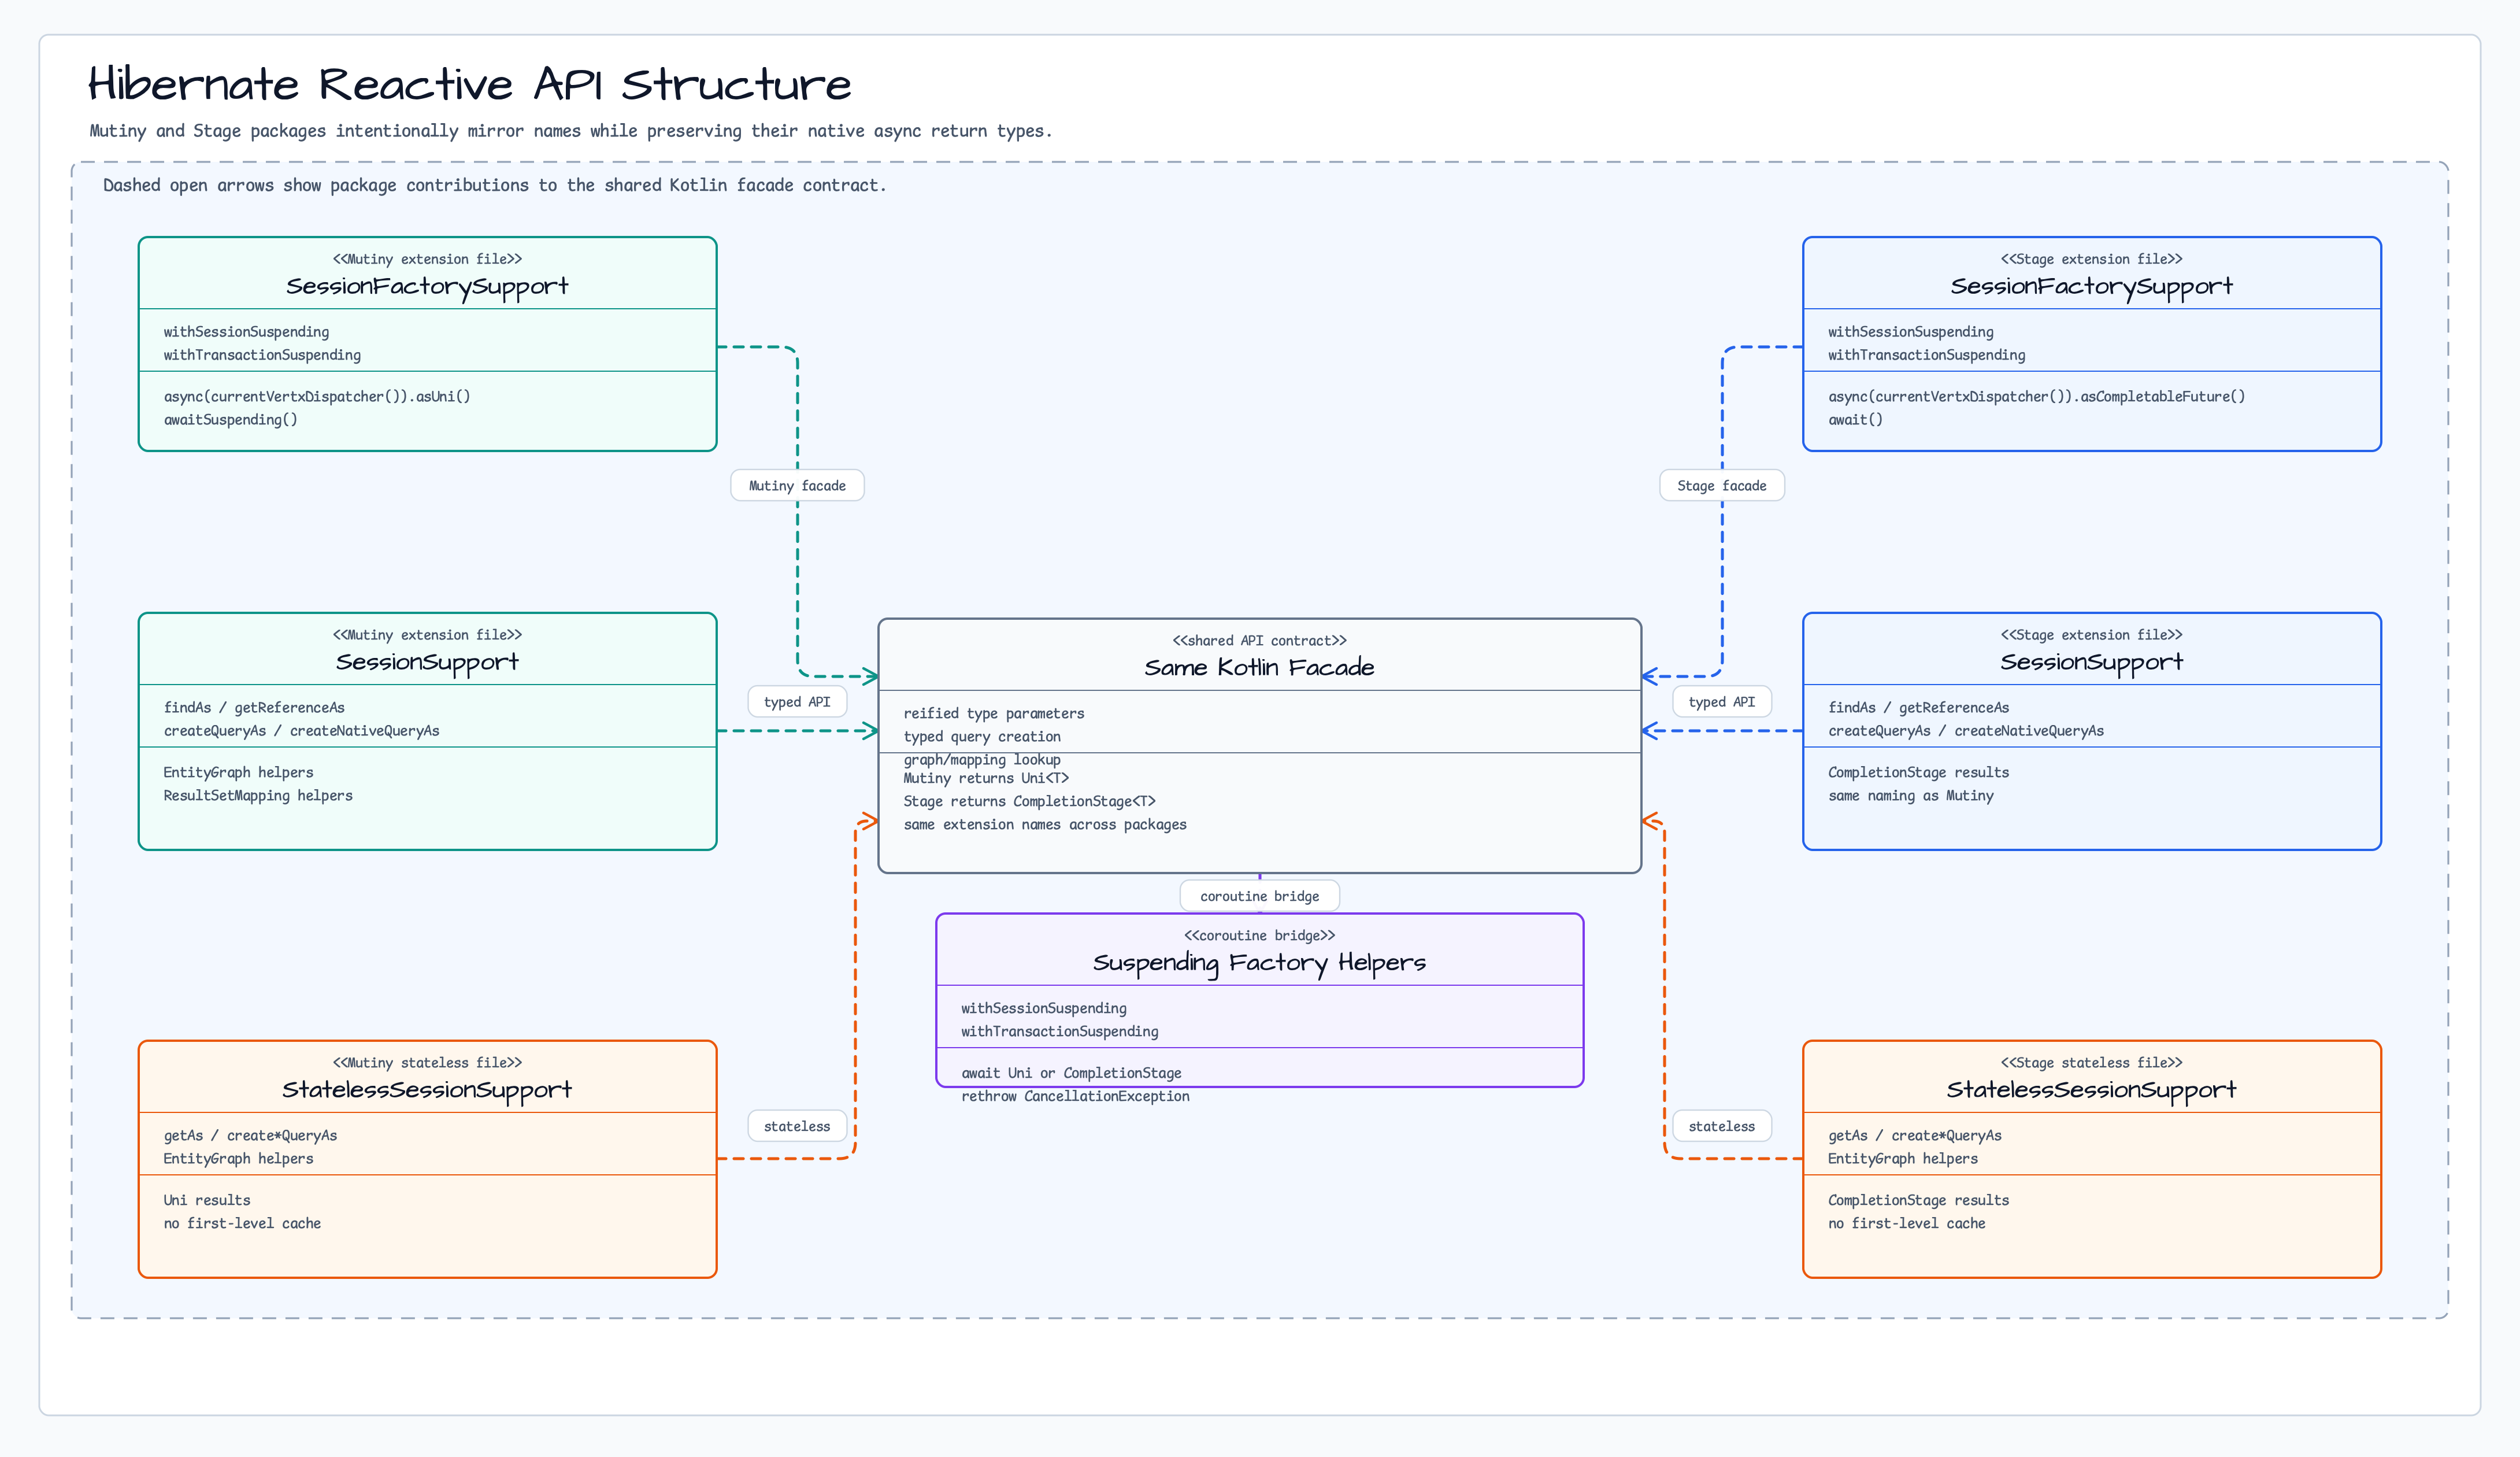
Task: Select 'withTransactionSuspending' in Suspending Factory Helpers
Action: pyautogui.click(x=1060, y=1032)
